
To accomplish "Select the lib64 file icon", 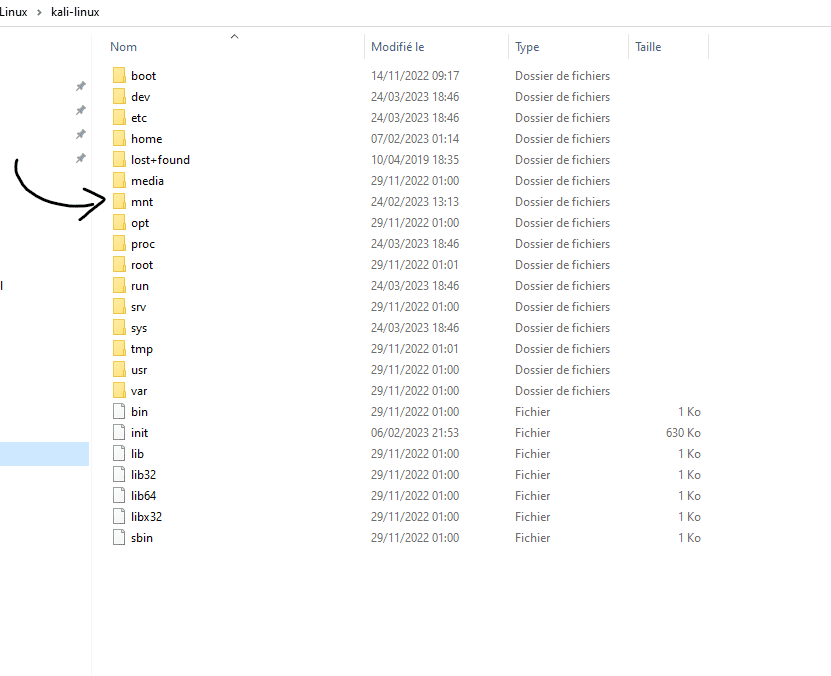I will pos(119,496).
